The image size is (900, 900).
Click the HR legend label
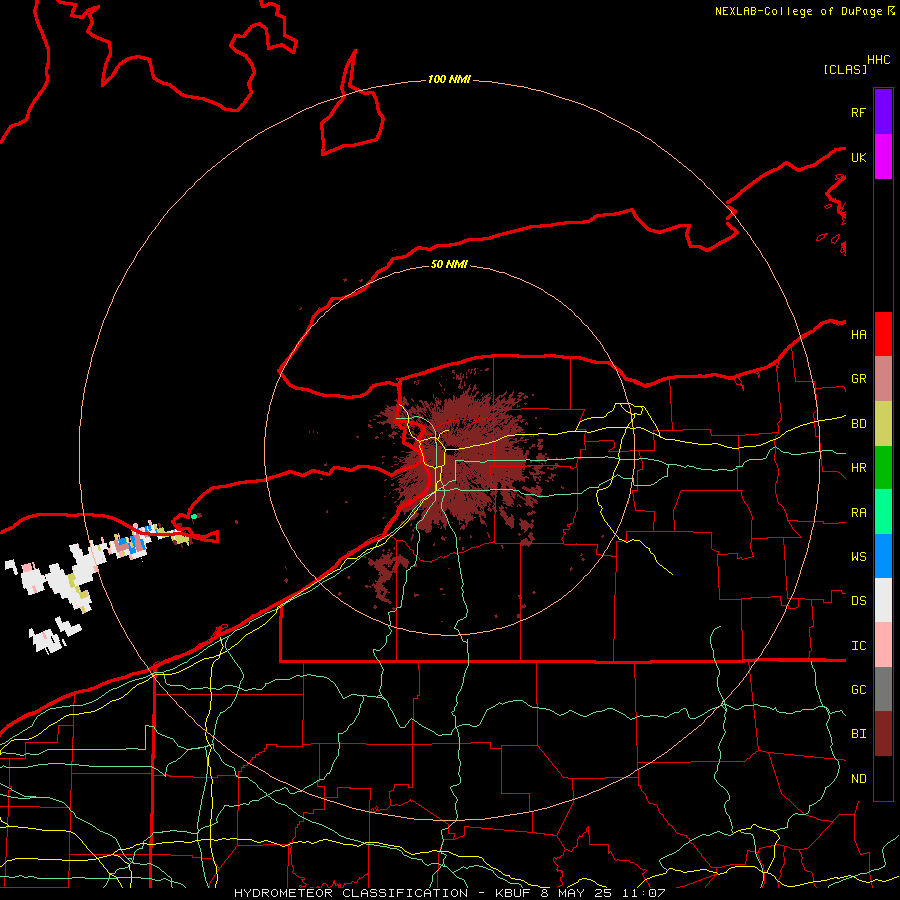click(x=858, y=468)
